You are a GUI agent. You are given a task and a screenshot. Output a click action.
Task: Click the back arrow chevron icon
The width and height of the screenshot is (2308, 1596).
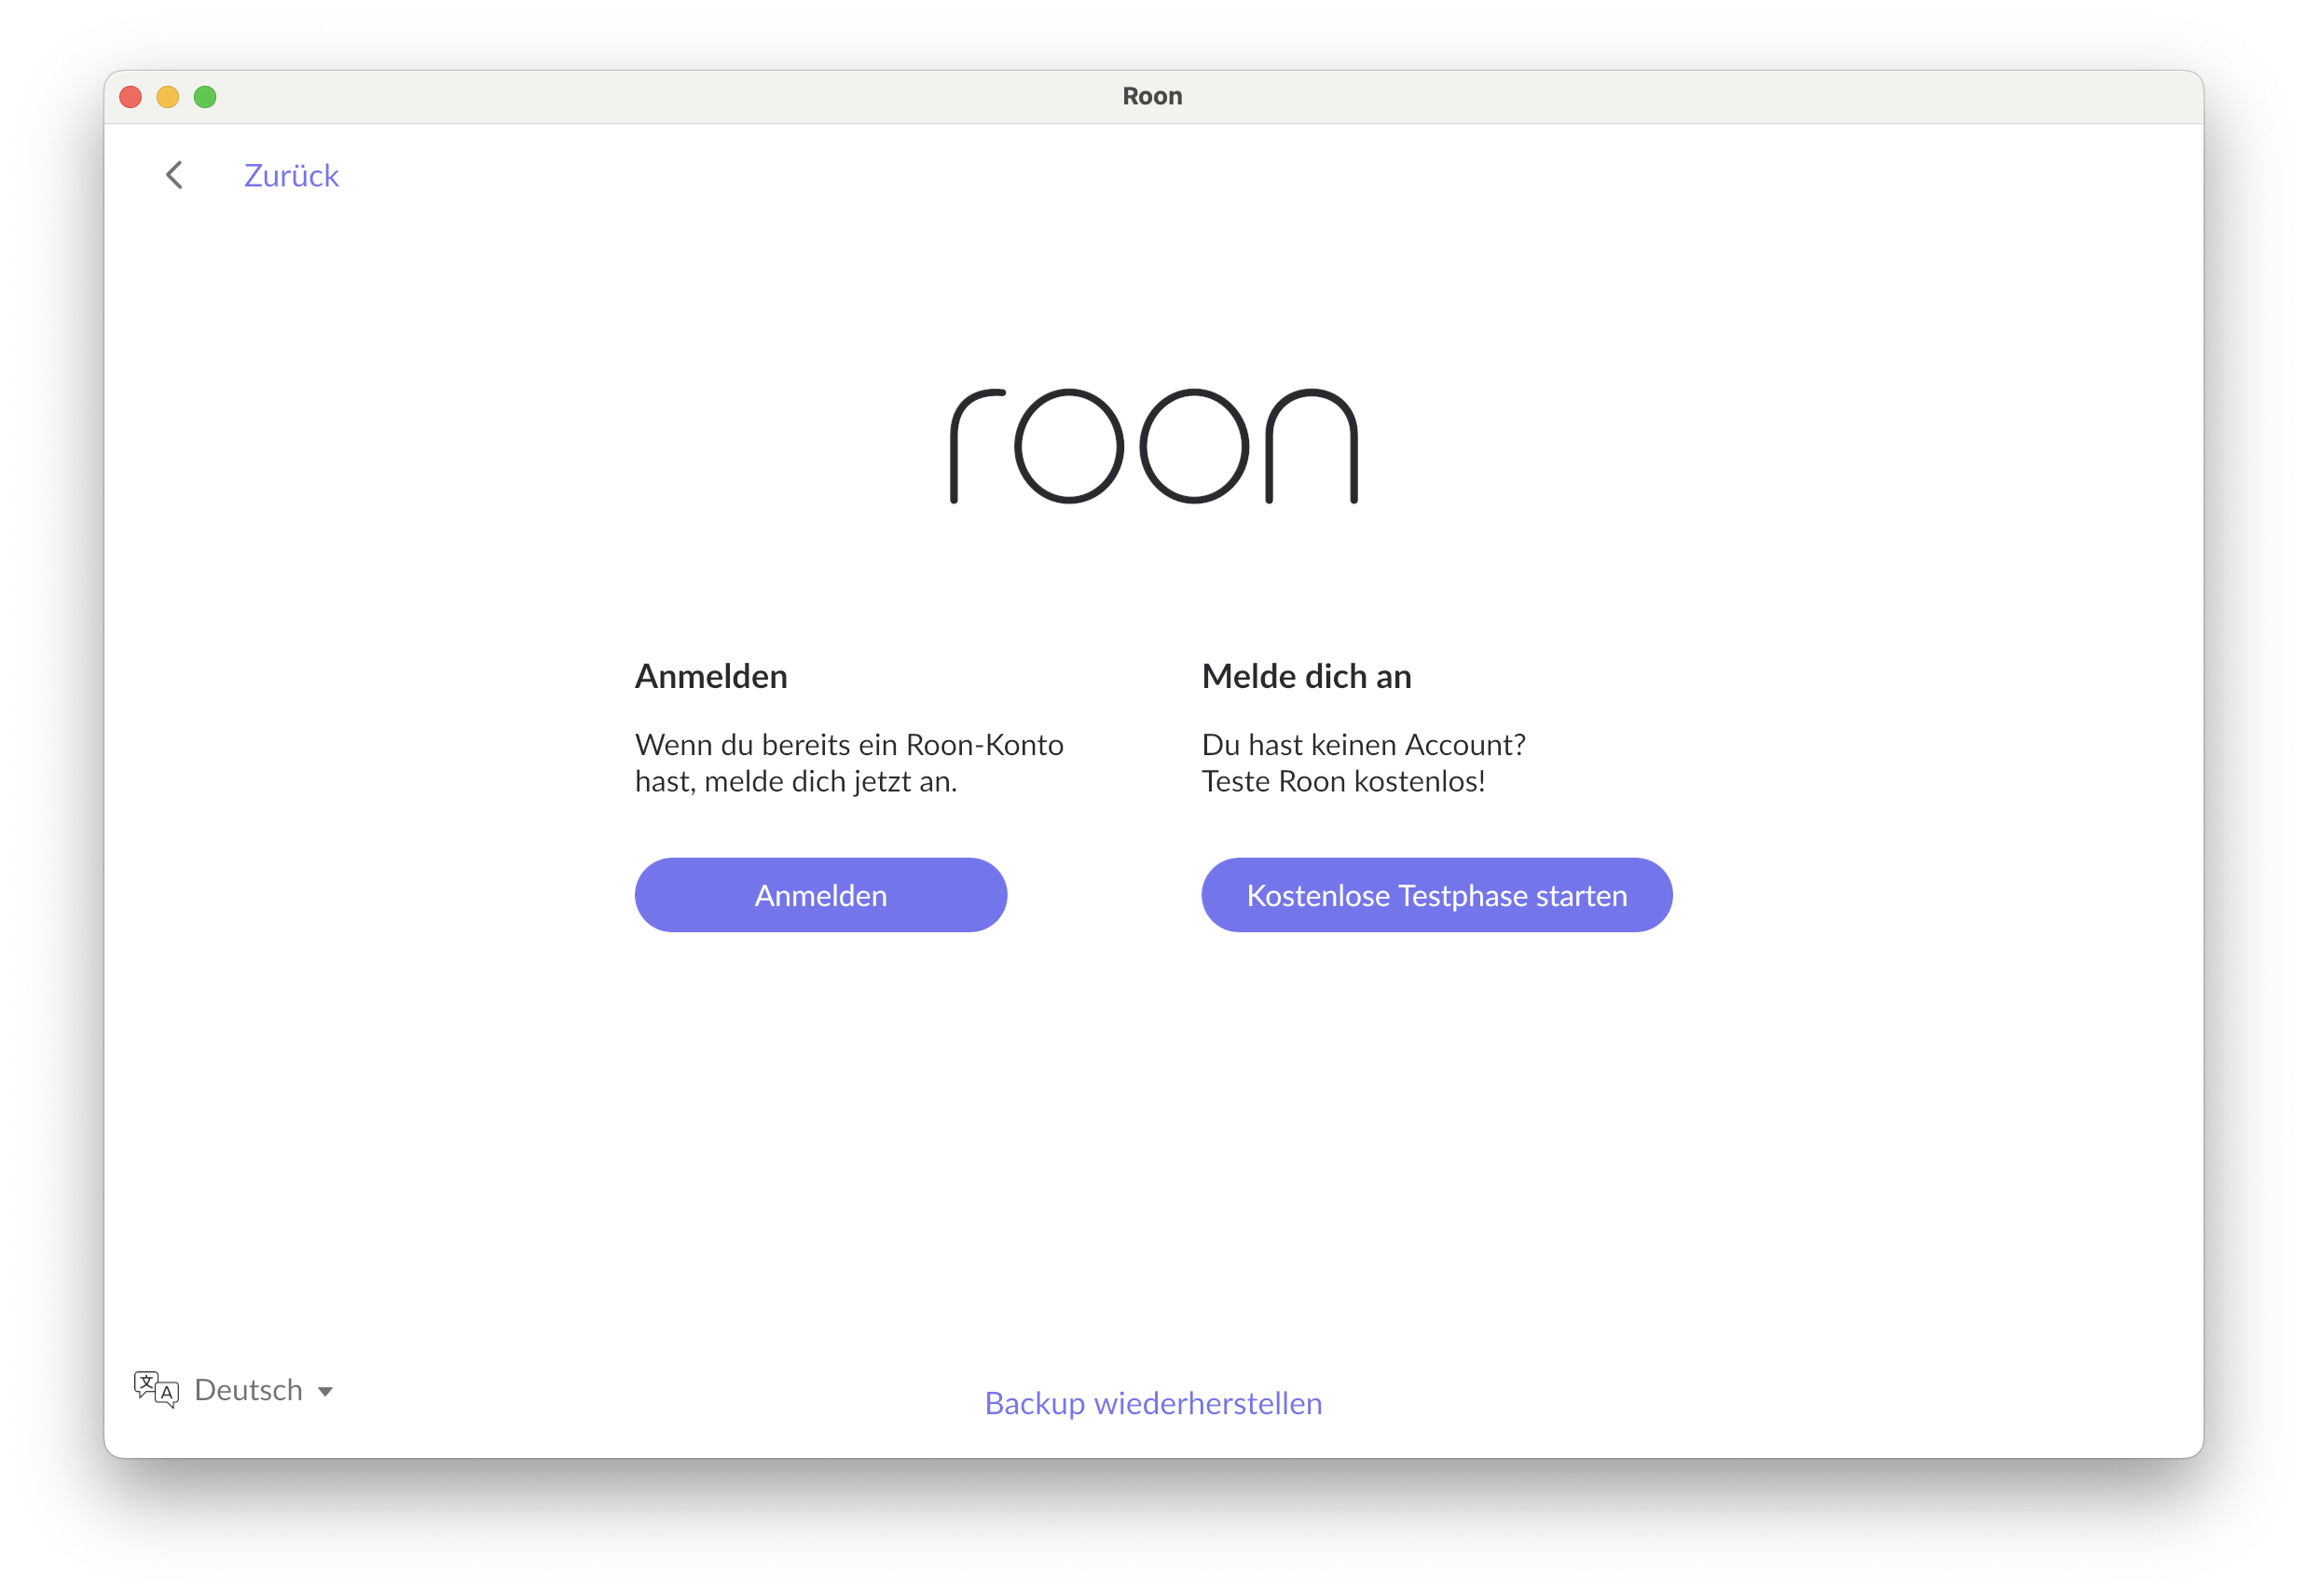tap(174, 175)
